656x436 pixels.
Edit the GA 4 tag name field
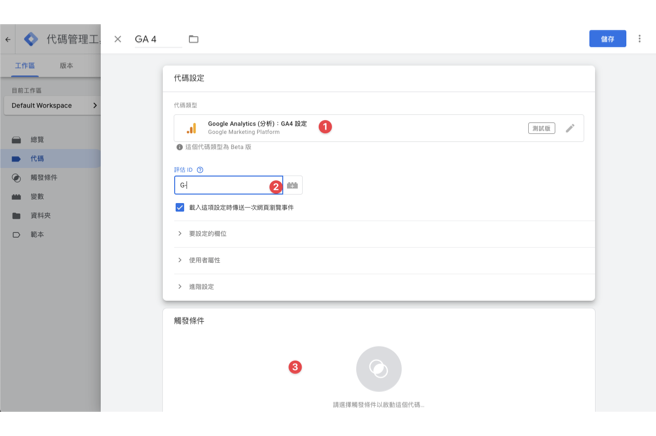tap(158, 39)
